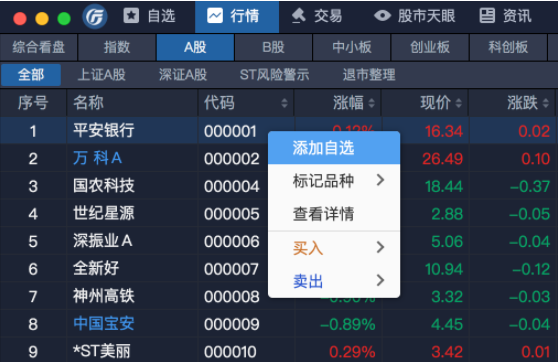Click code 000001 cell
This screenshot has height=362, width=558.
230,131
